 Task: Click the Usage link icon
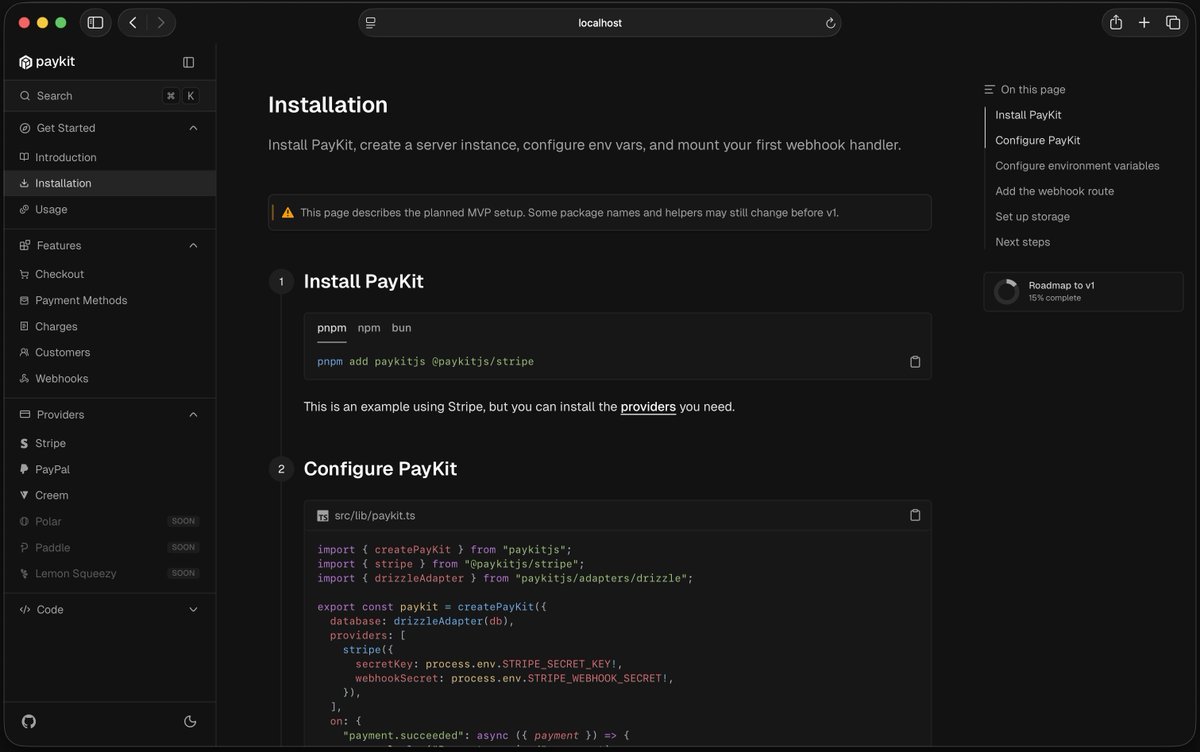click(25, 209)
